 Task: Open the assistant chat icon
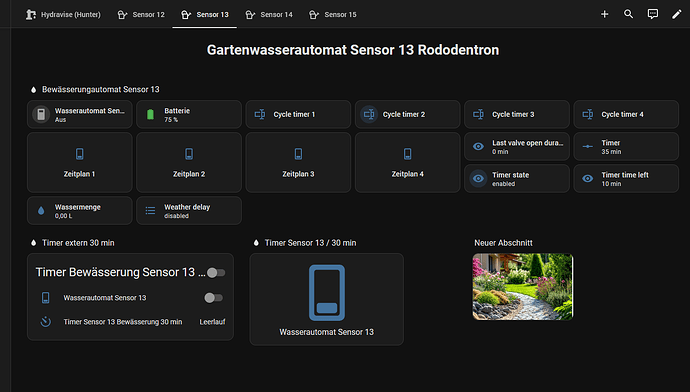(x=653, y=14)
